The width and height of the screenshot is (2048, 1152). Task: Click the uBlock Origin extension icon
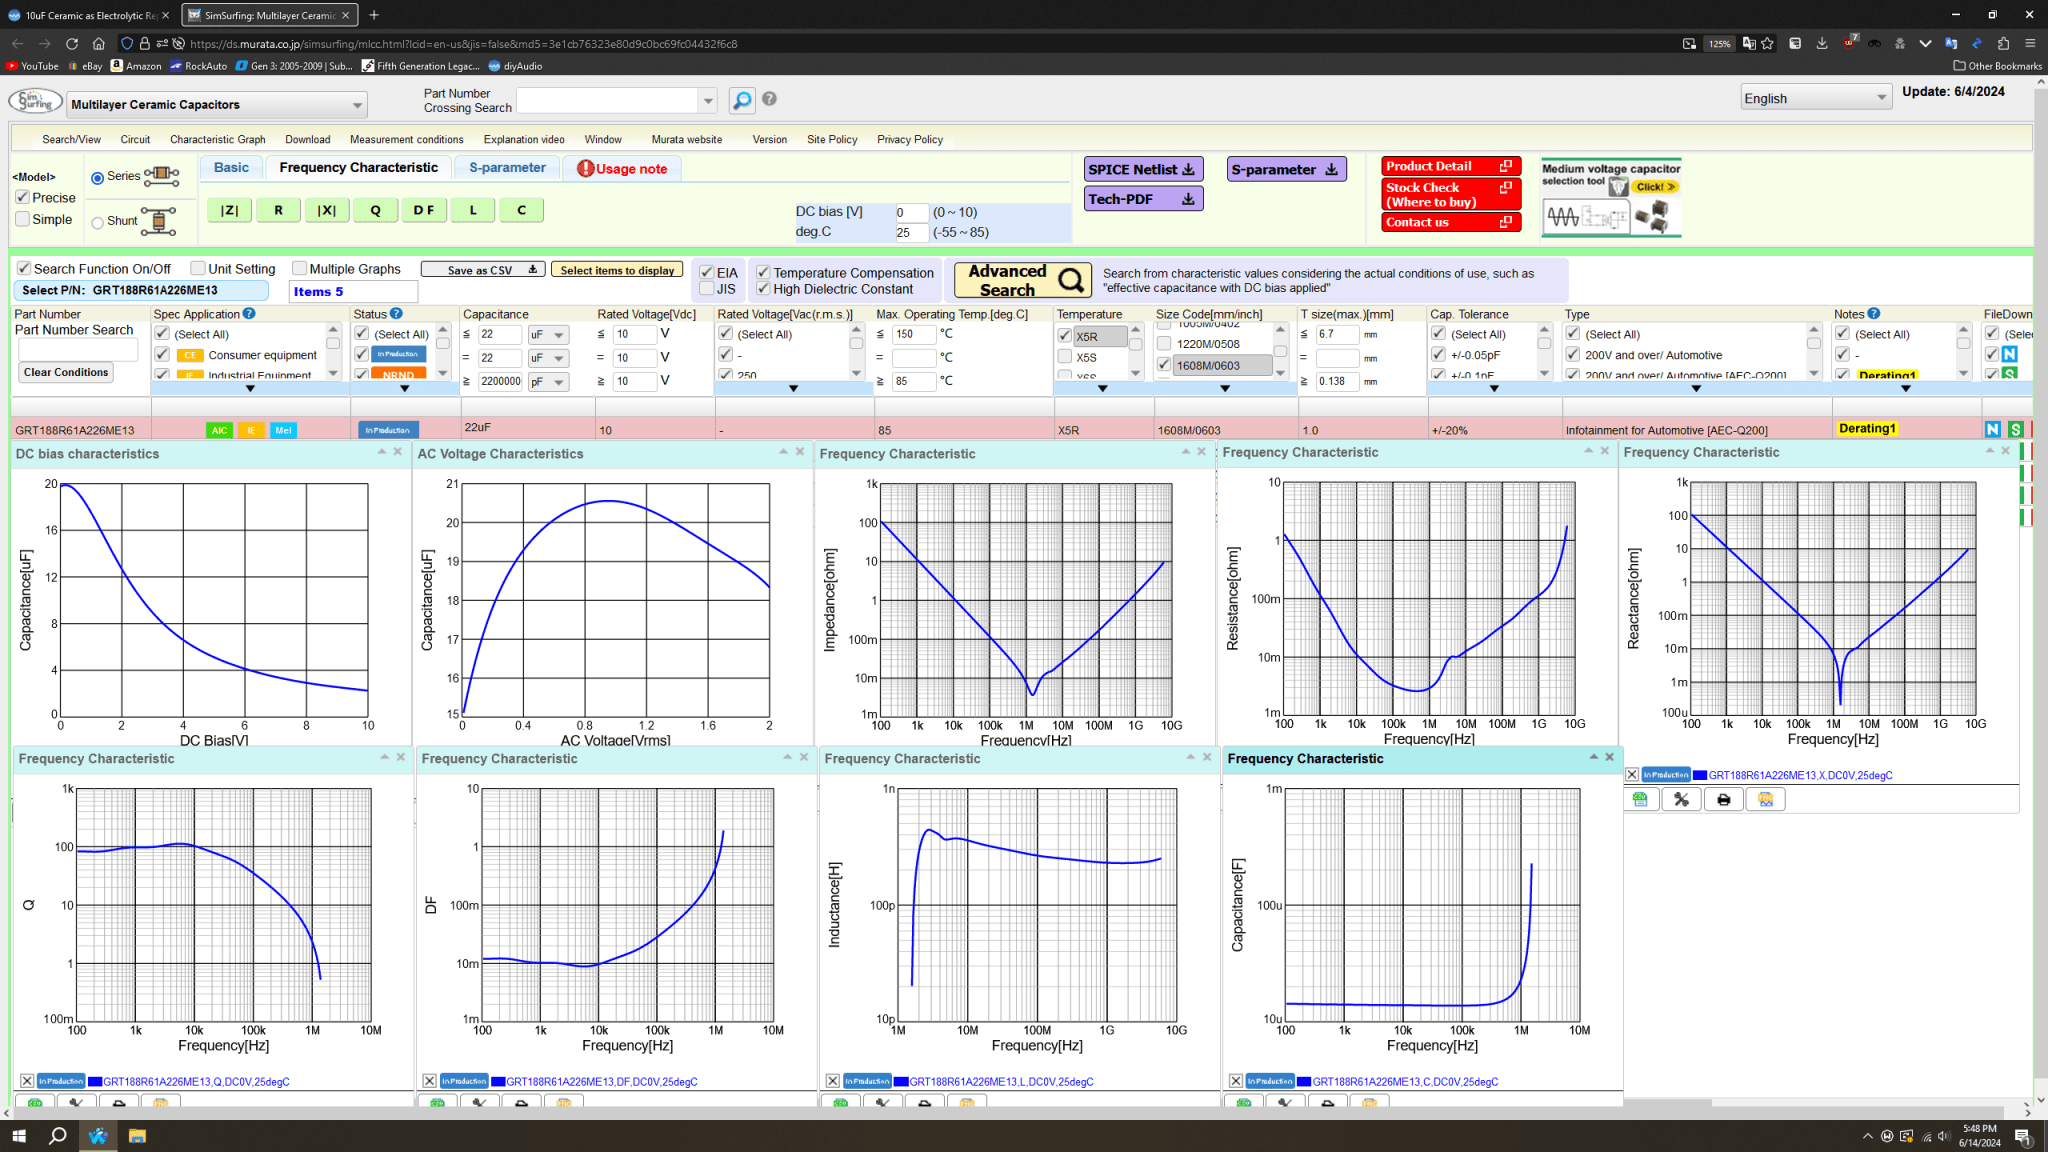point(1850,43)
